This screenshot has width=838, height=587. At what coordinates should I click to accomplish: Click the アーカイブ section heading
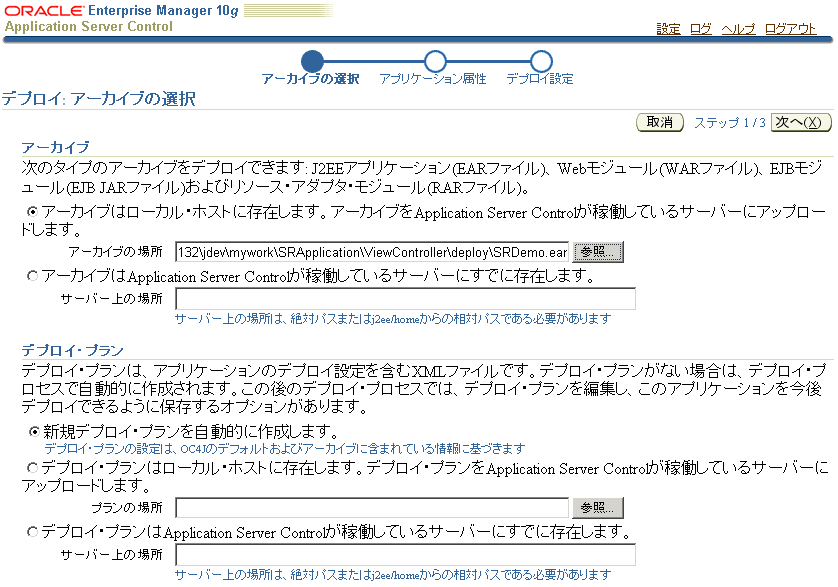coord(55,147)
